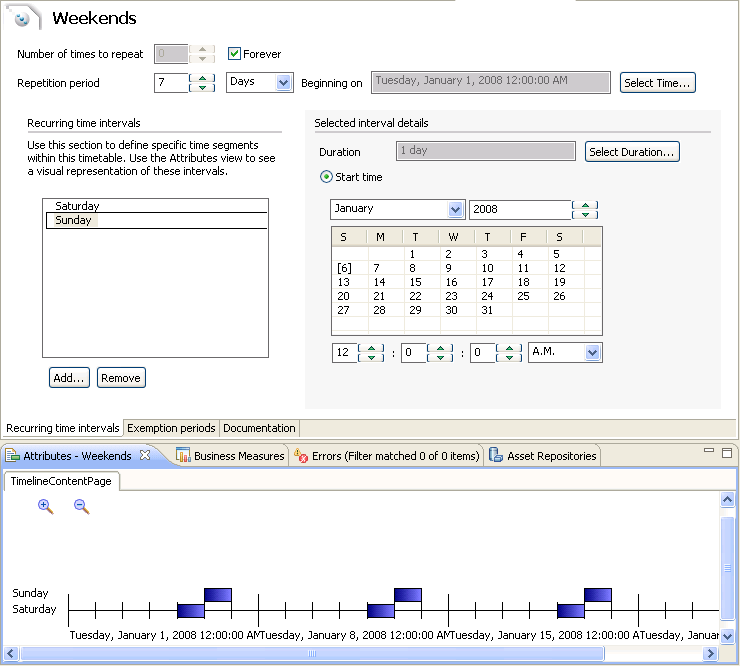Increase the repetition period value

coord(202,78)
